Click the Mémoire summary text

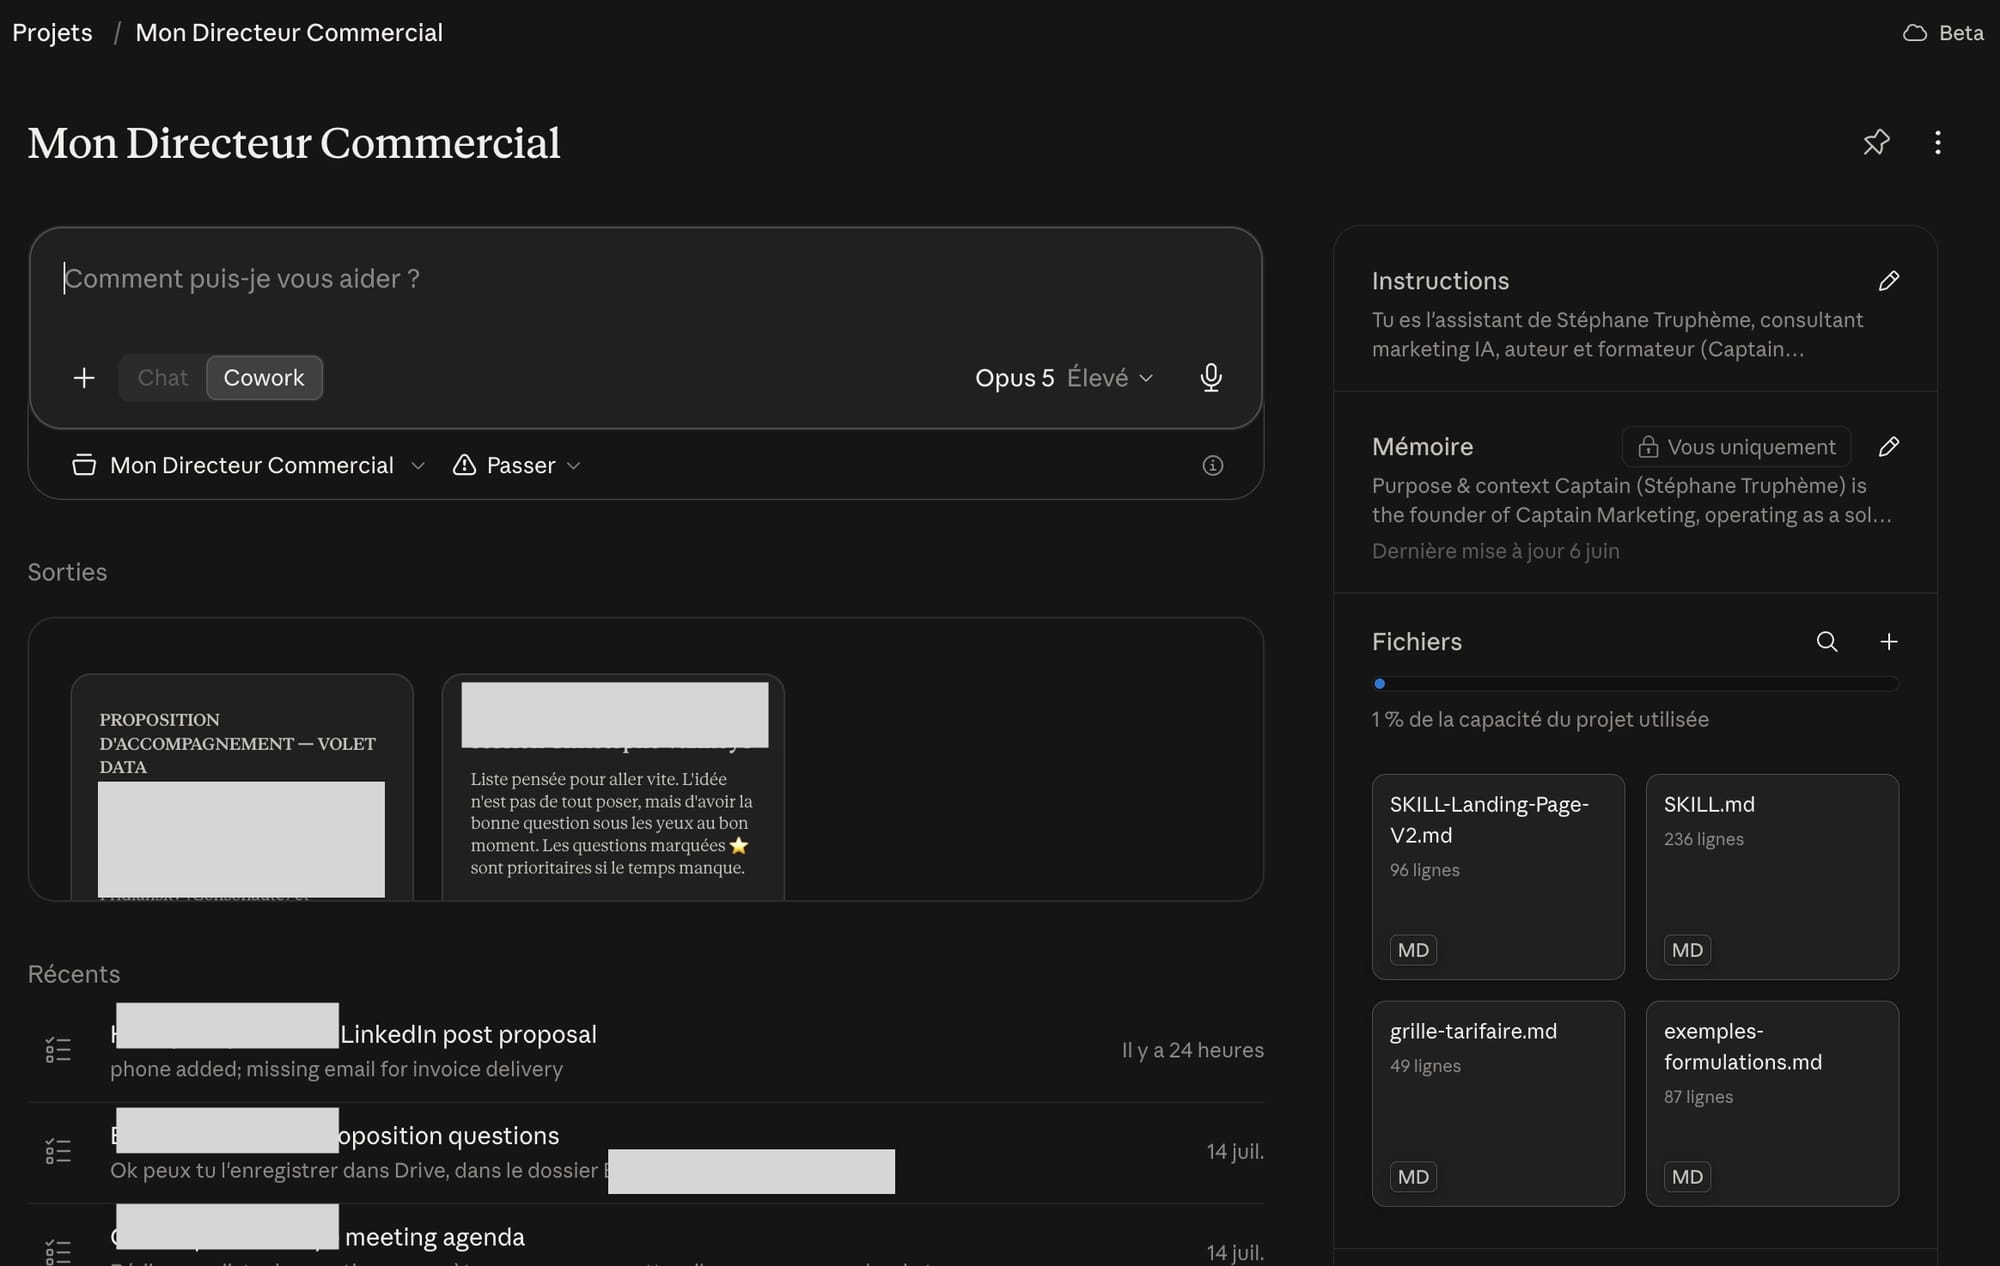pos(1631,500)
